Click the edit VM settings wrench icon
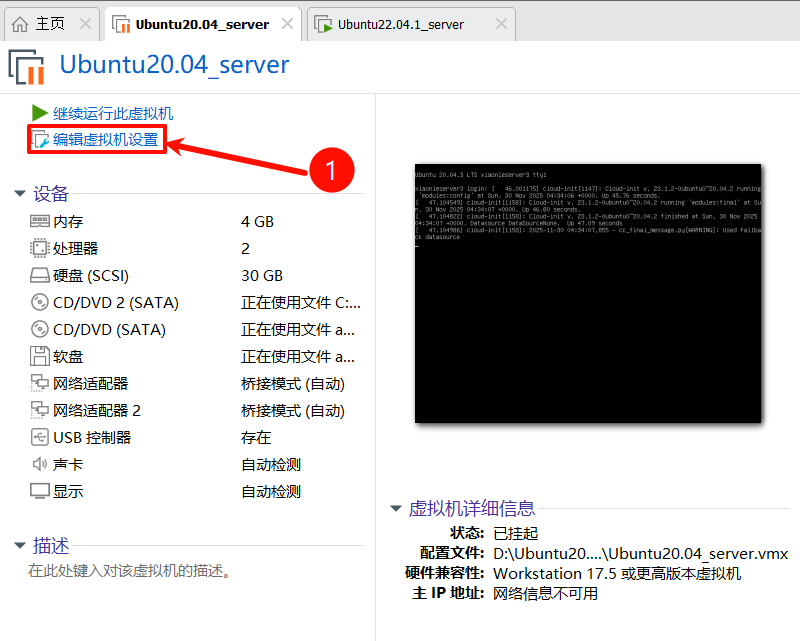800x641 pixels. coord(40,139)
